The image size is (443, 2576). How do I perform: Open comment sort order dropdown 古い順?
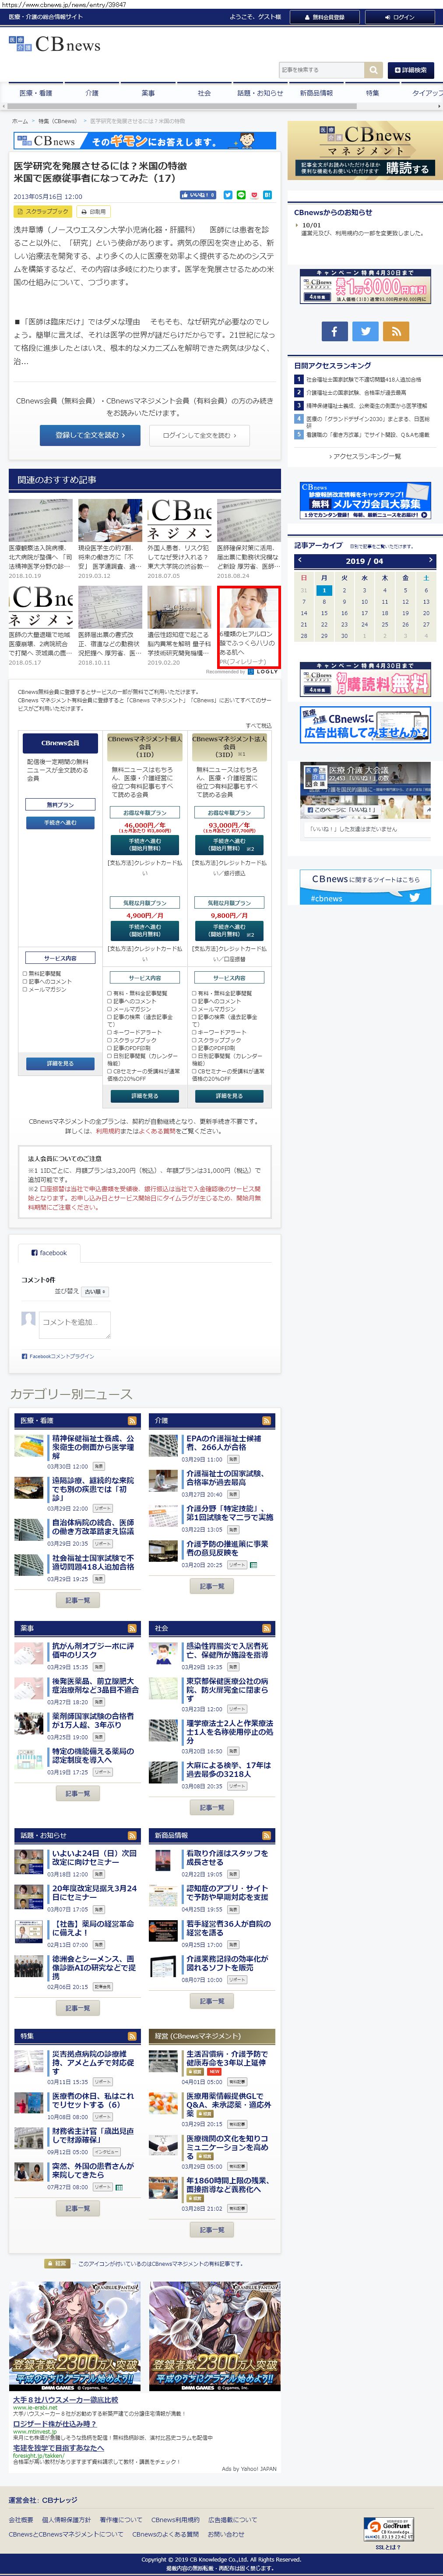(x=95, y=1291)
